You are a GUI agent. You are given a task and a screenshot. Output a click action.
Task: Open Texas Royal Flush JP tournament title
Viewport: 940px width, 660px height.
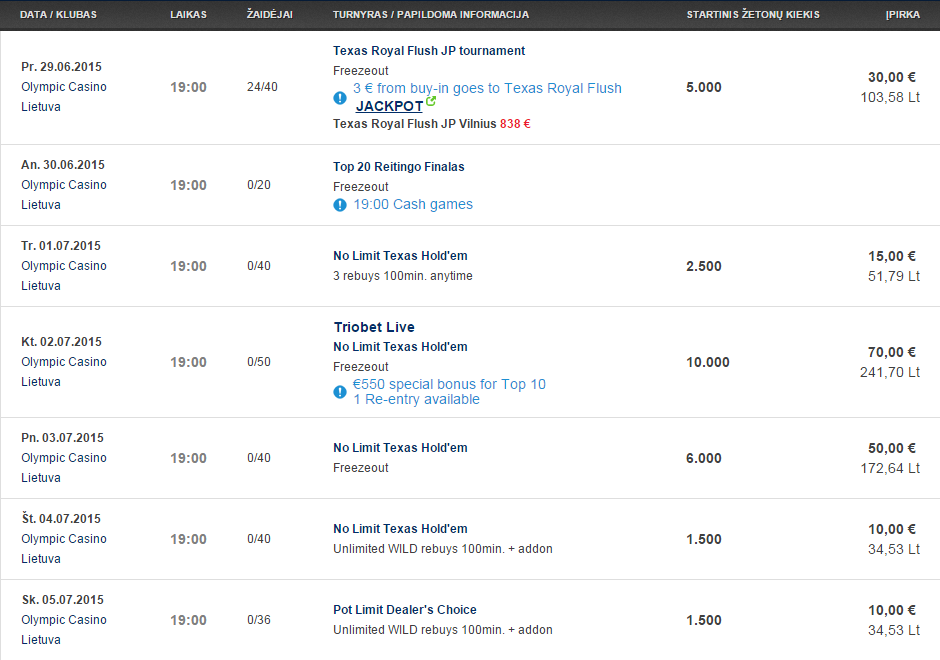coord(429,51)
